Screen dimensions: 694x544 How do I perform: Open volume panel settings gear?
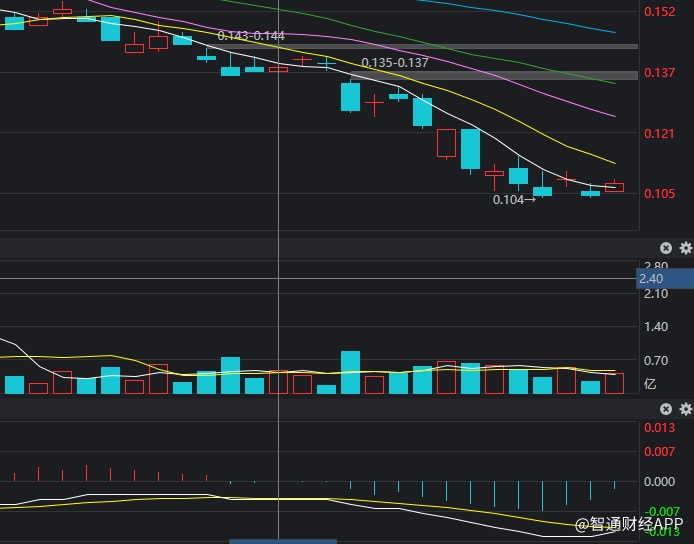click(685, 248)
